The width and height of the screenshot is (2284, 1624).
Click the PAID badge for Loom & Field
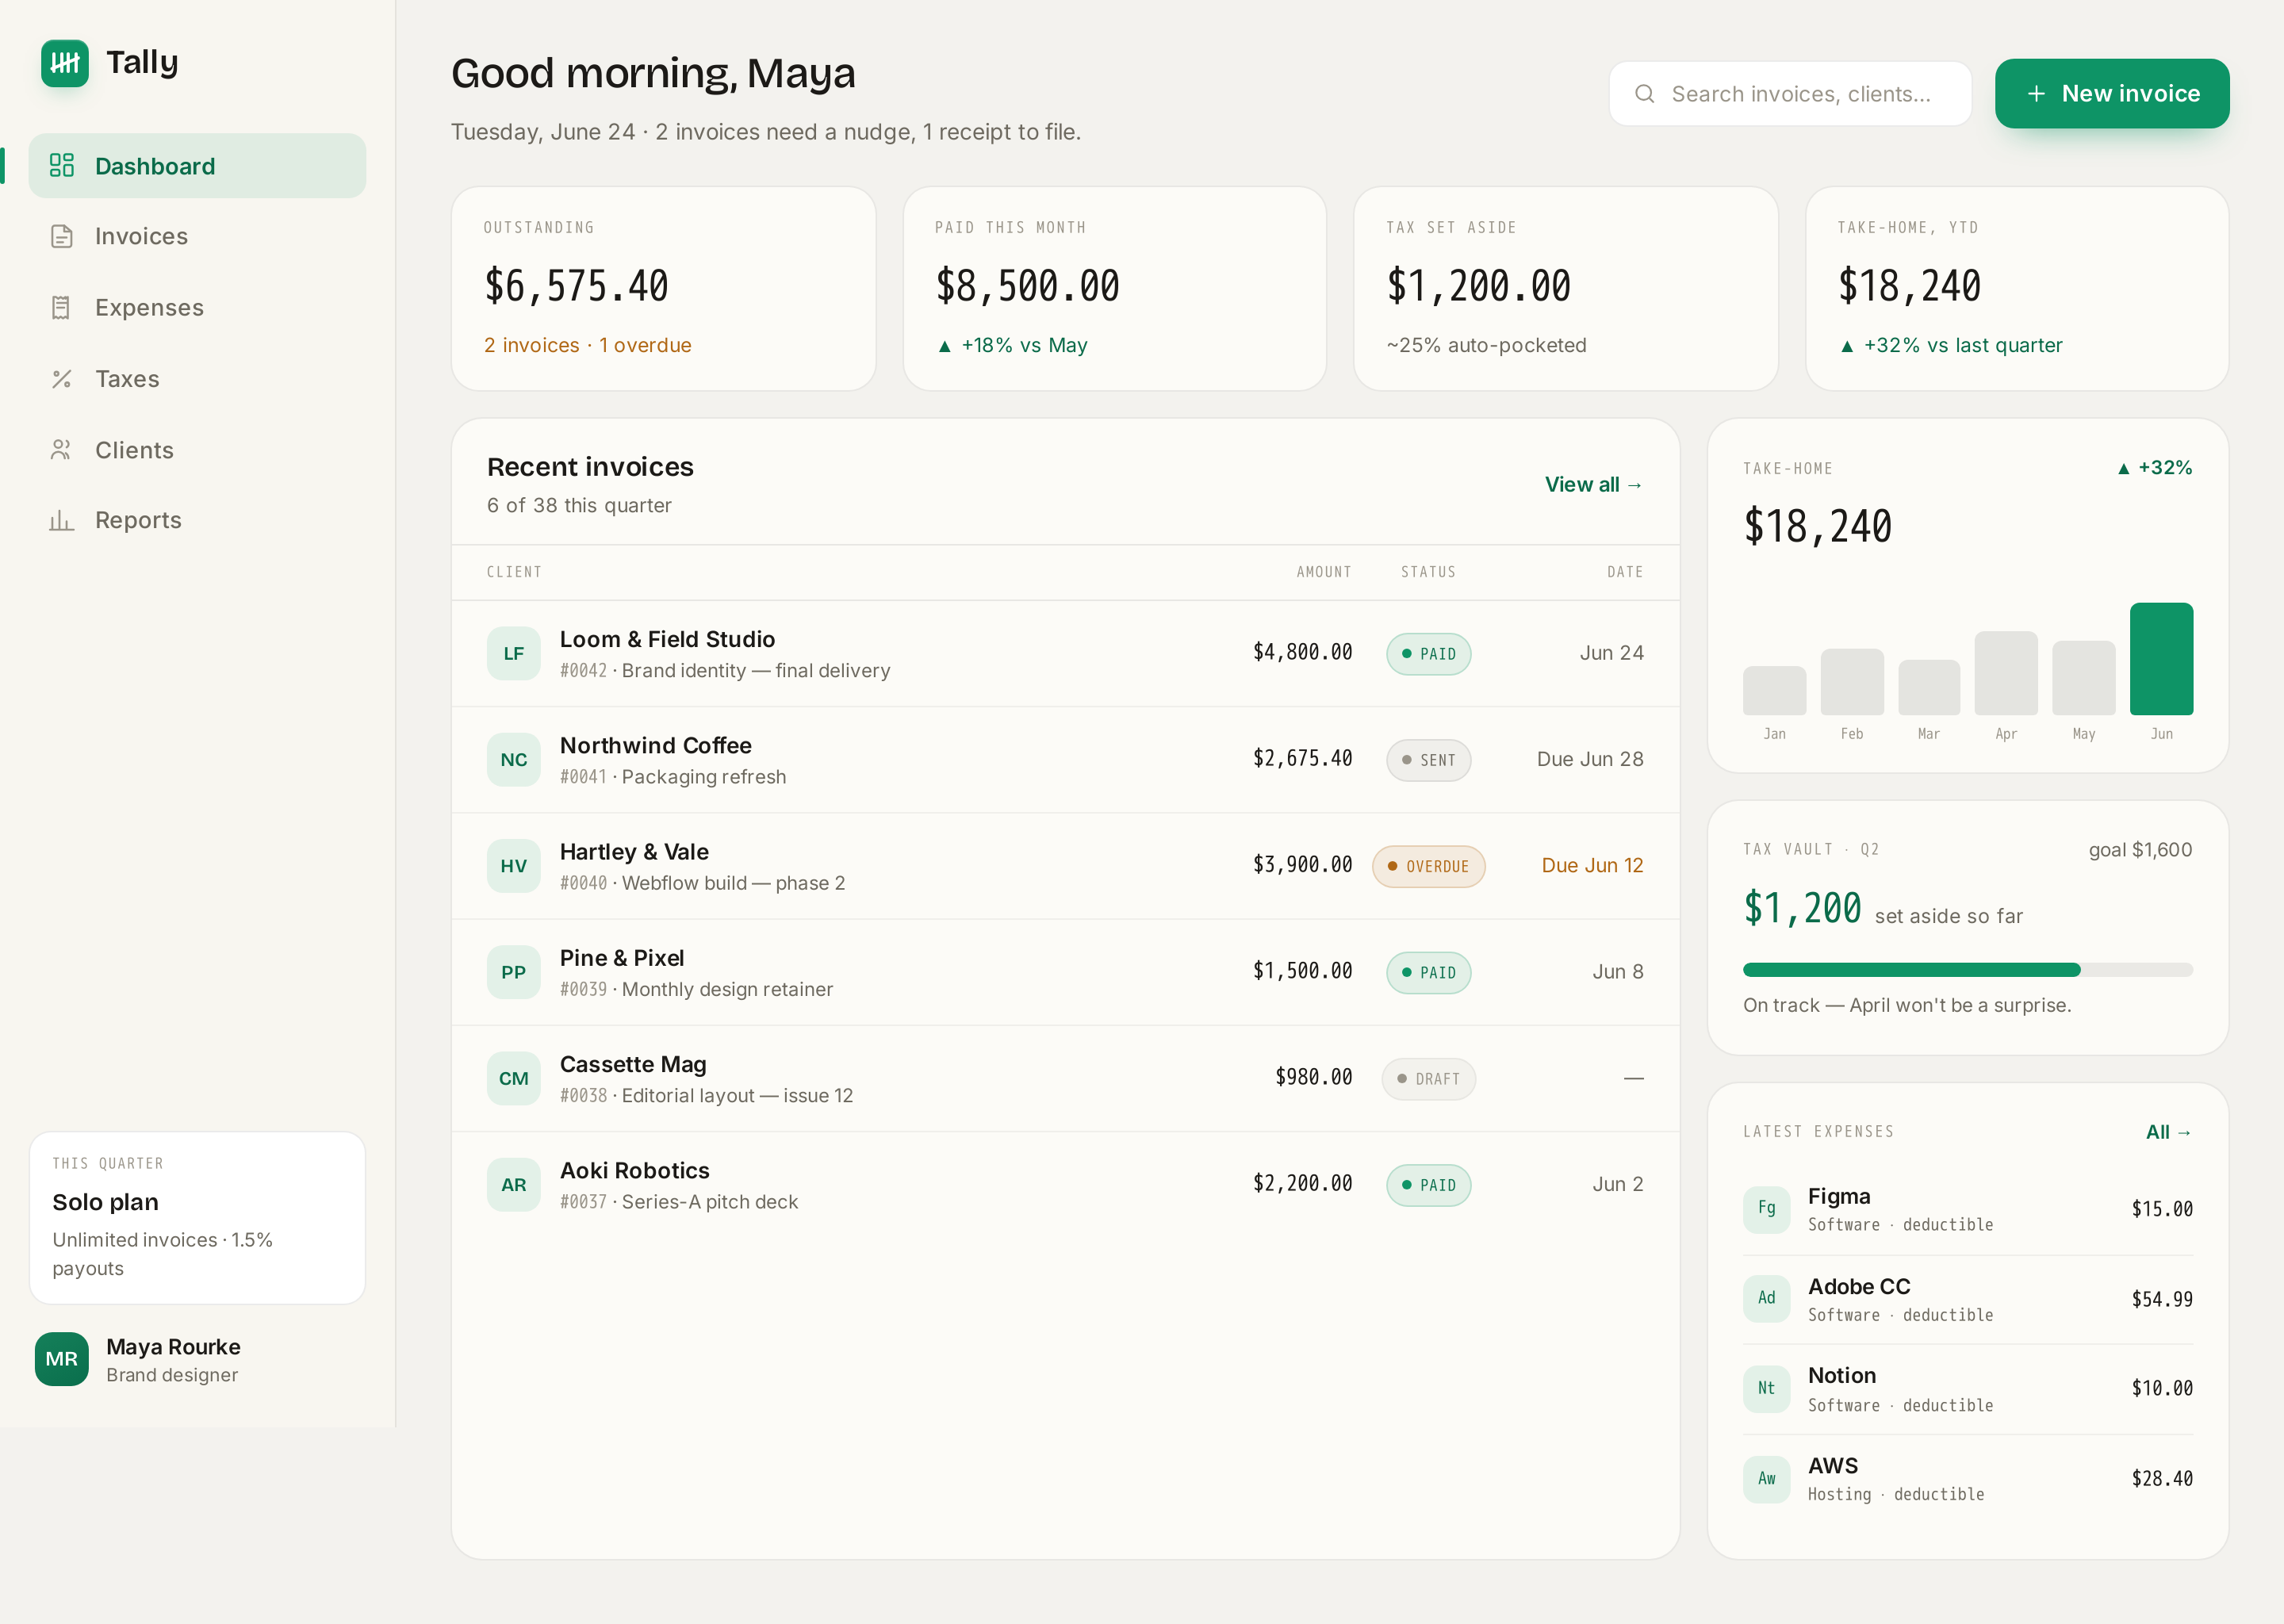(1428, 654)
